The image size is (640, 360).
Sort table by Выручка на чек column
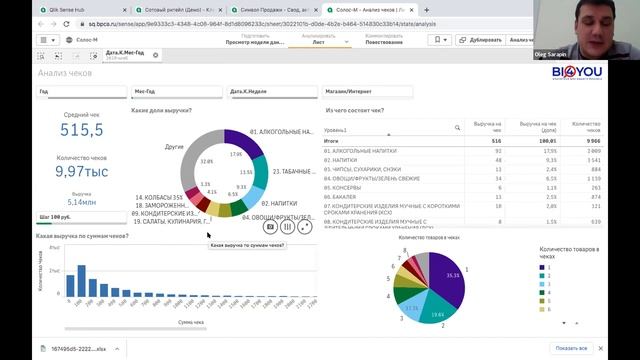[x=487, y=127]
